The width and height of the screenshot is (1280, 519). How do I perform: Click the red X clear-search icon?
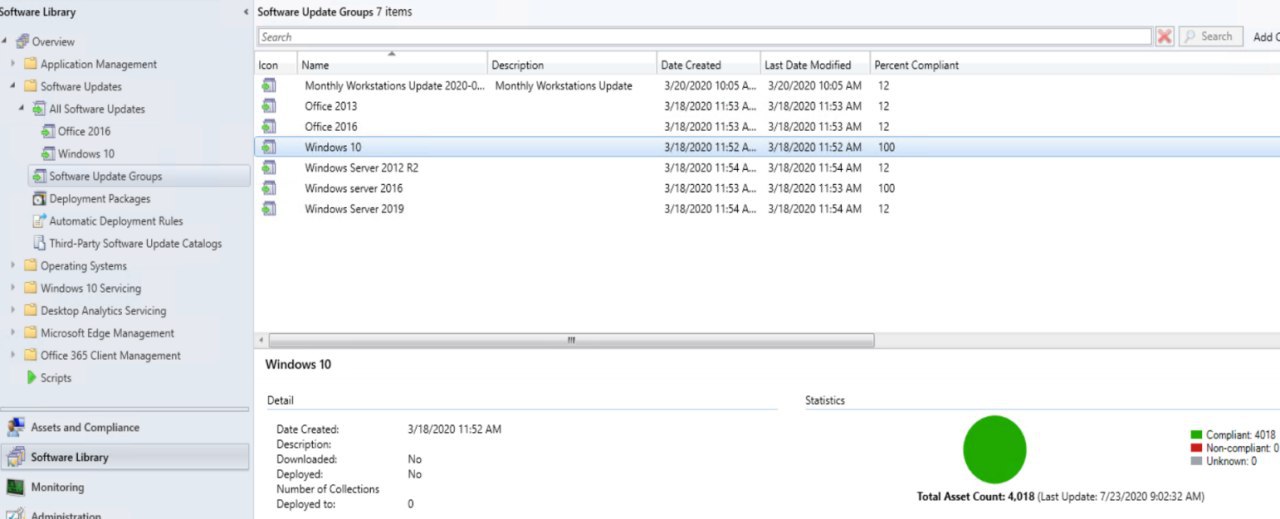1164,36
